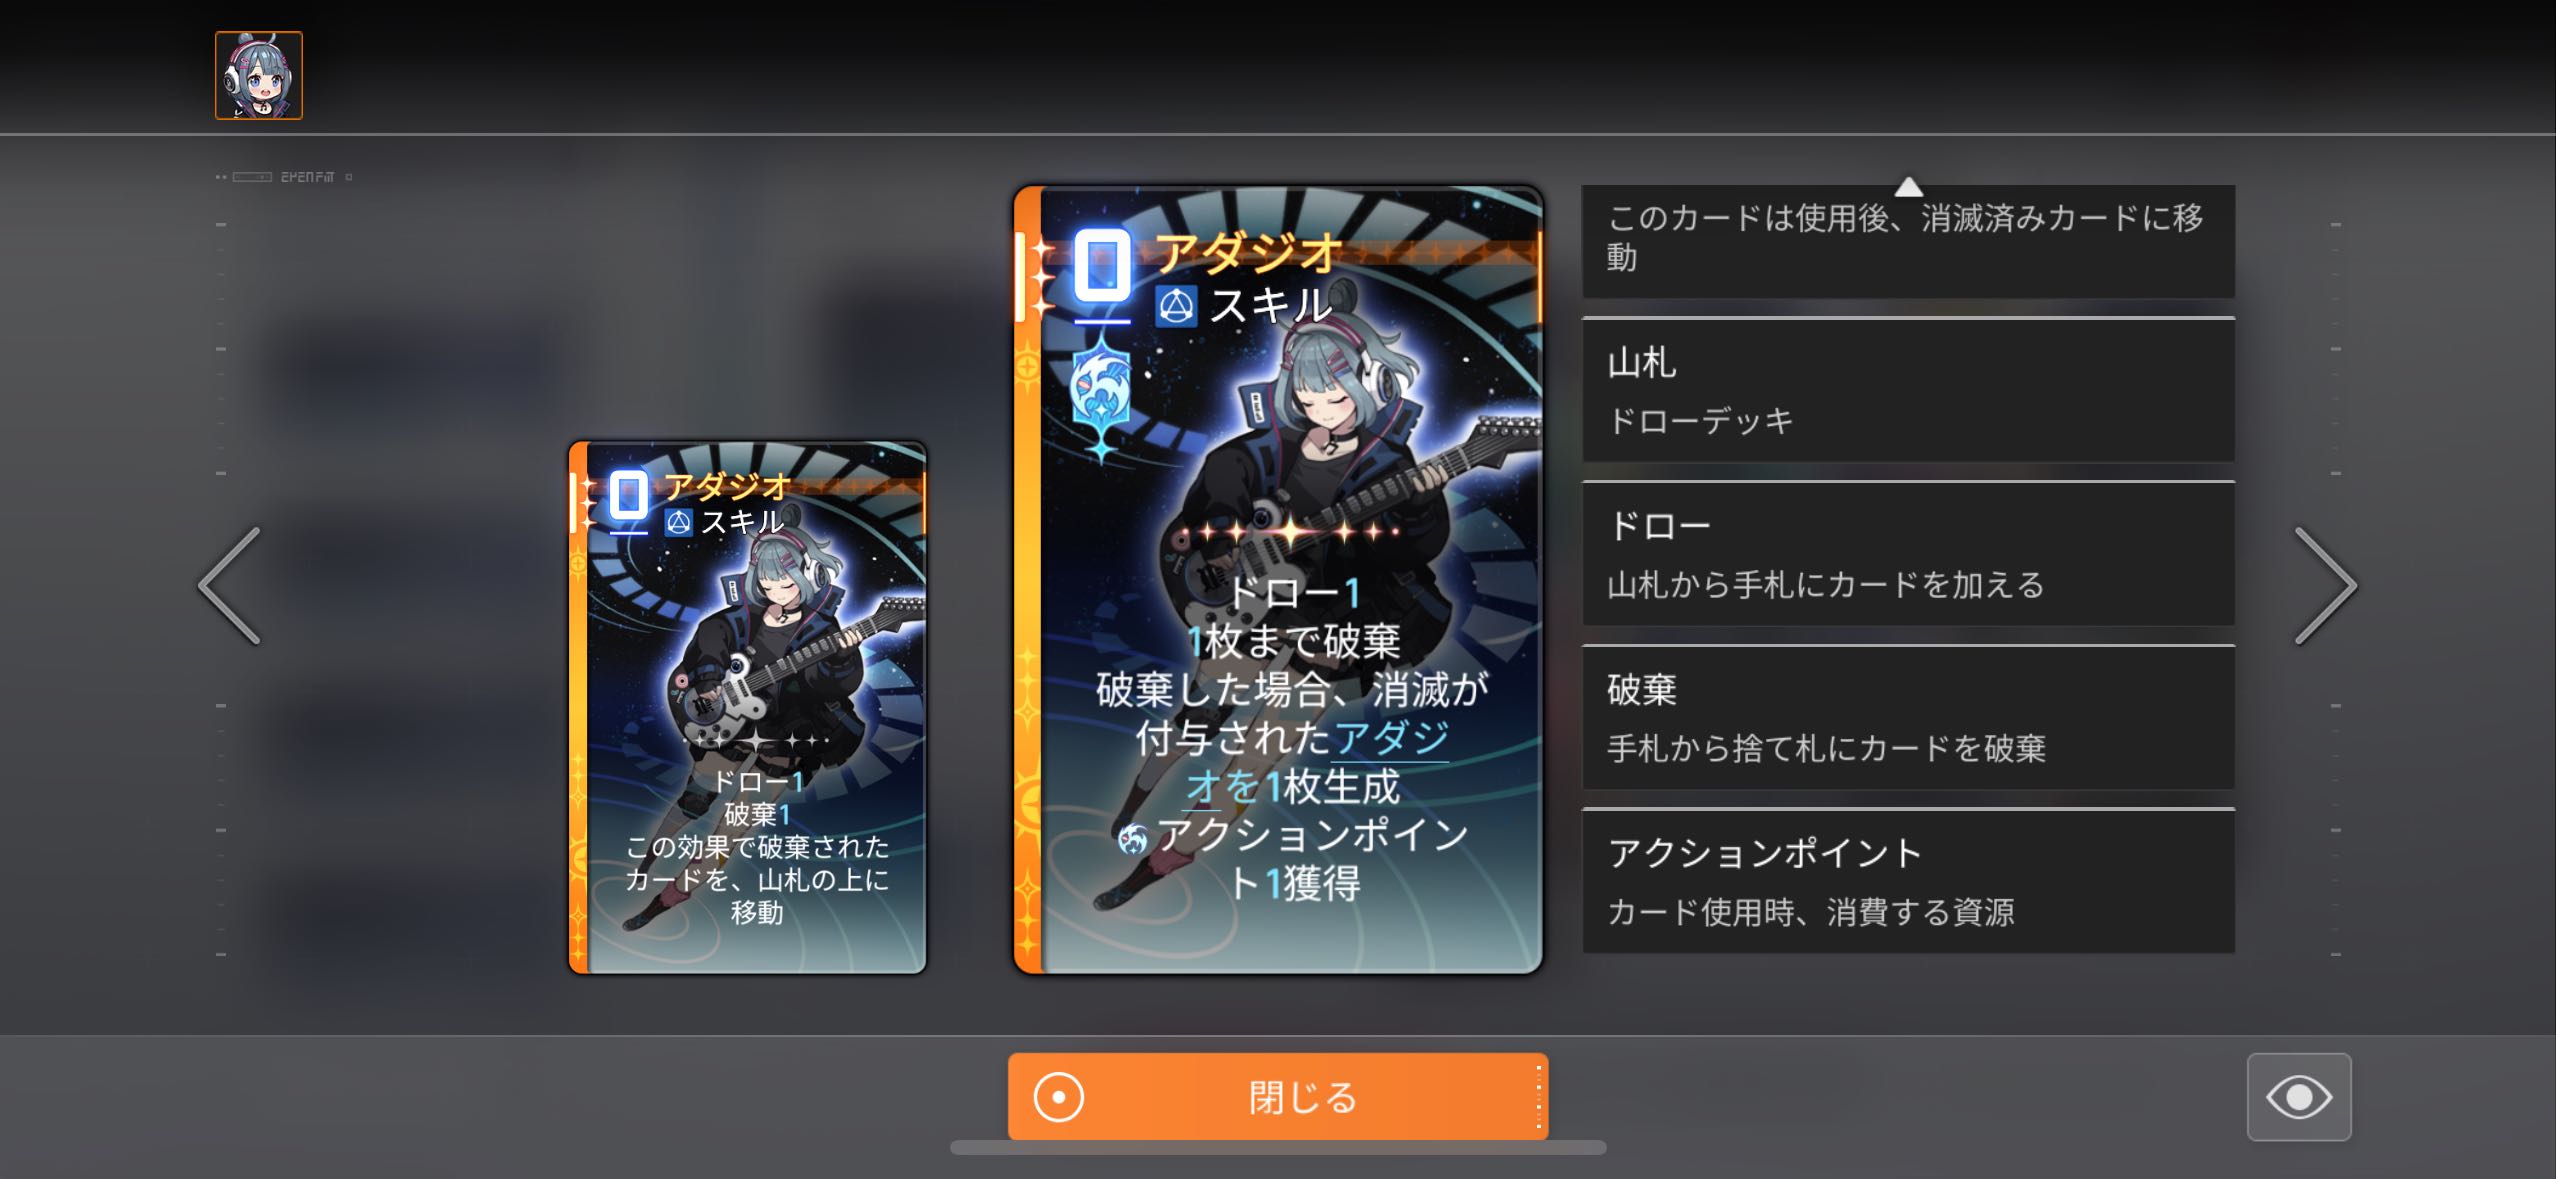Go to the next card with the right arrow
The width and height of the screenshot is (2556, 1179).
click(2325, 586)
